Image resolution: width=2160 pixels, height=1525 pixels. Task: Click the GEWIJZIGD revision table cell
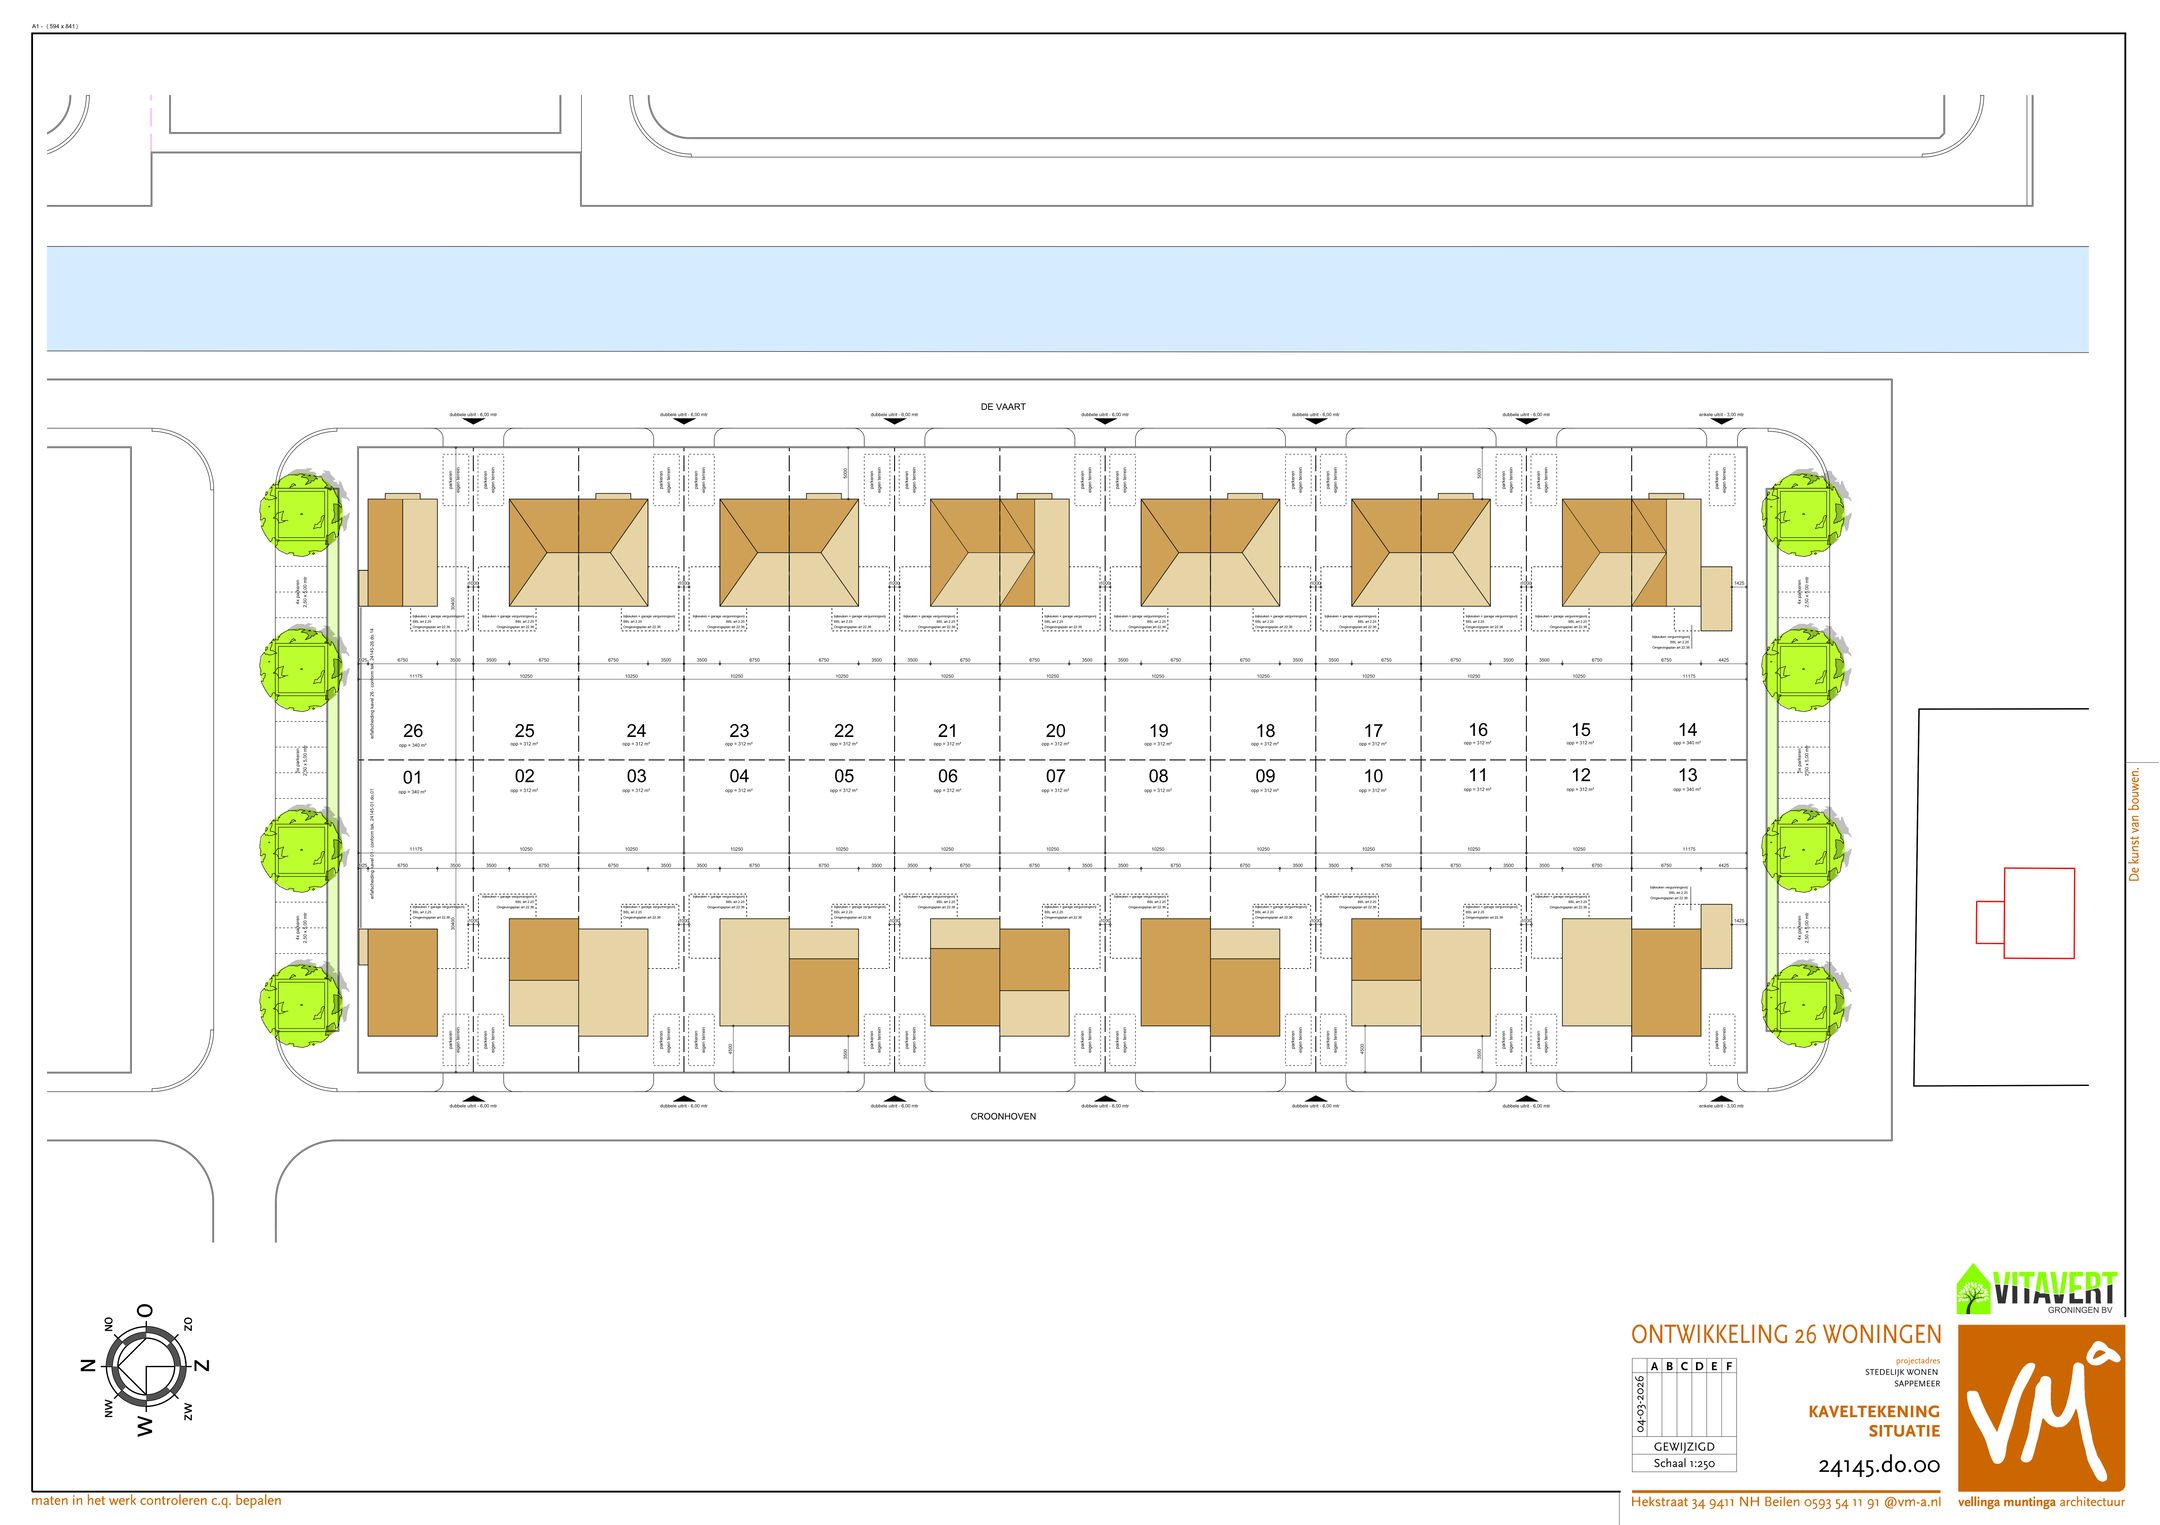pyautogui.click(x=1684, y=1446)
